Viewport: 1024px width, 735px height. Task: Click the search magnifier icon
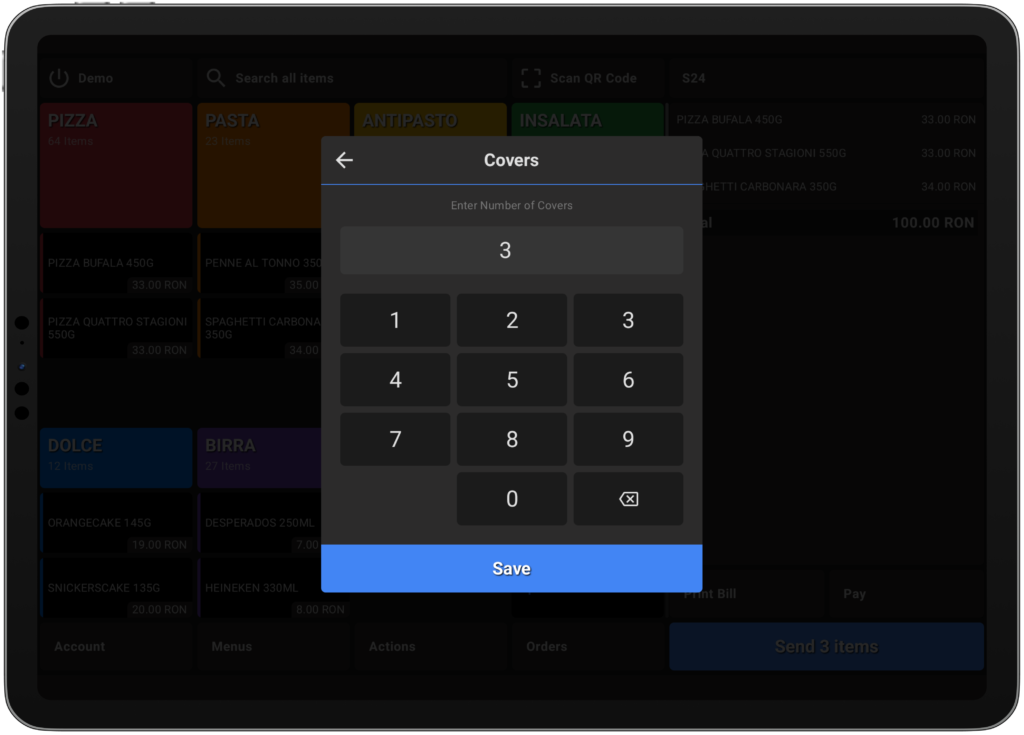pos(216,78)
